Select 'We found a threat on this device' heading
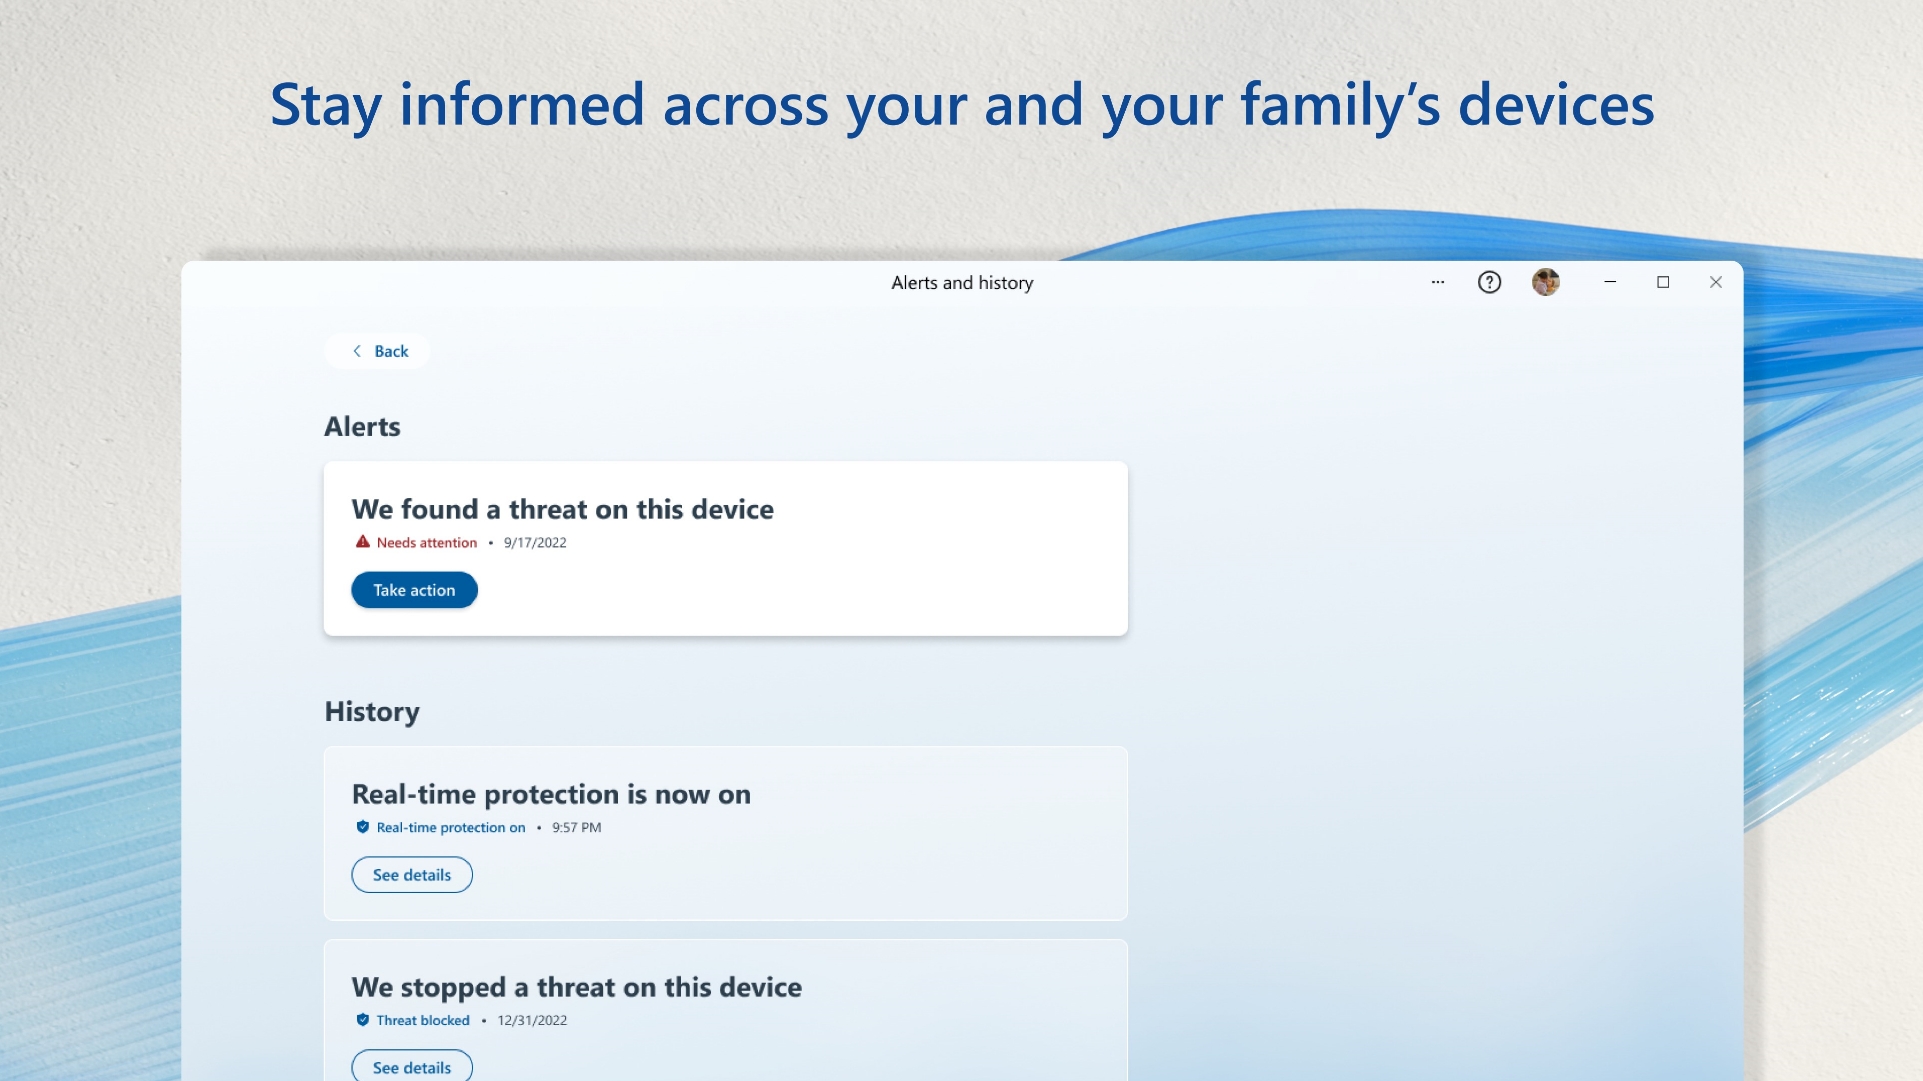Image resolution: width=1923 pixels, height=1081 pixels. (x=563, y=509)
